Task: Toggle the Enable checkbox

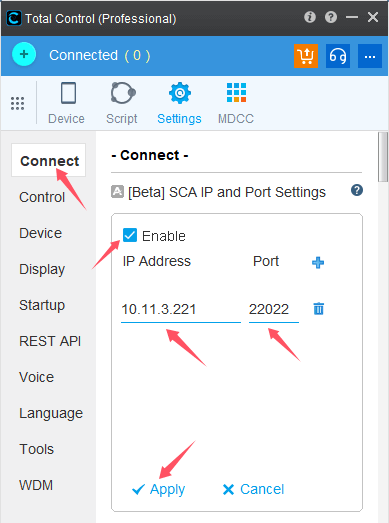Action: [x=130, y=235]
